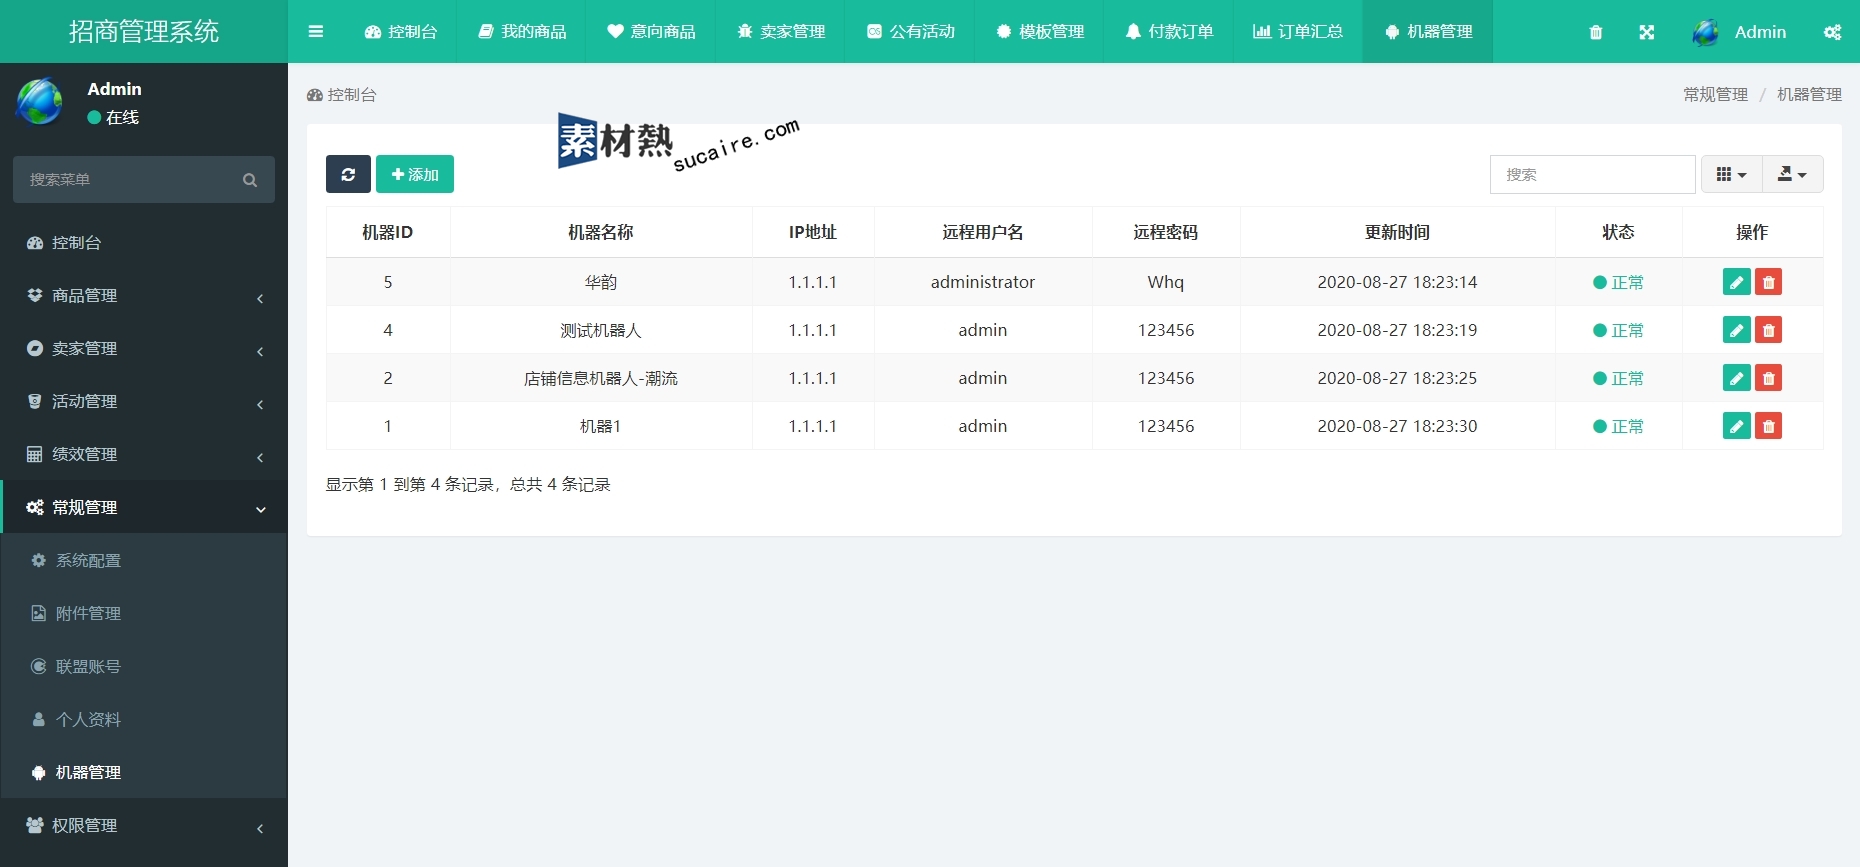
Task: Switch to the 我的商品 top tab
Action: pos(522,32)
